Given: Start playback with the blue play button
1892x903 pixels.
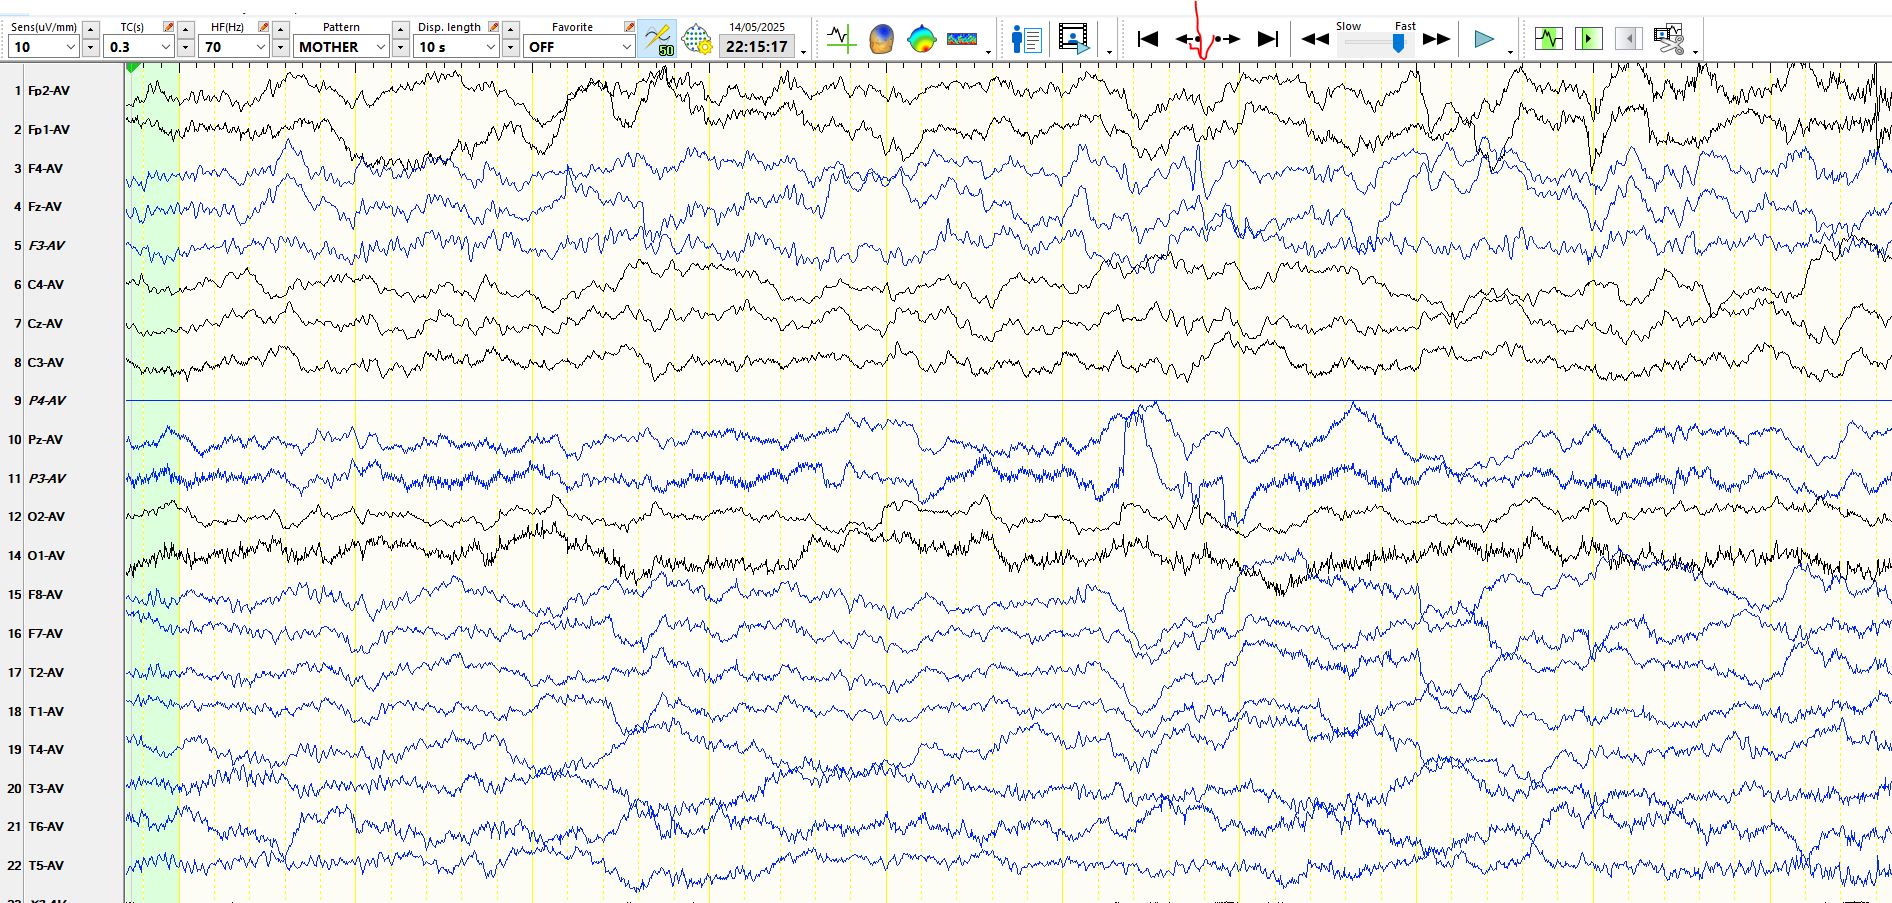Looking at the screenshot, I should [x=1484, y=39].
